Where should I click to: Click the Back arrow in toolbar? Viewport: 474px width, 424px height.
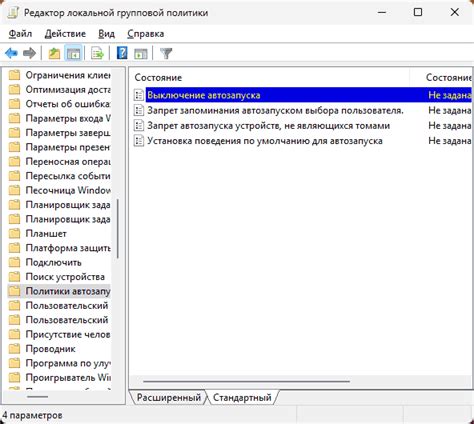11,53
